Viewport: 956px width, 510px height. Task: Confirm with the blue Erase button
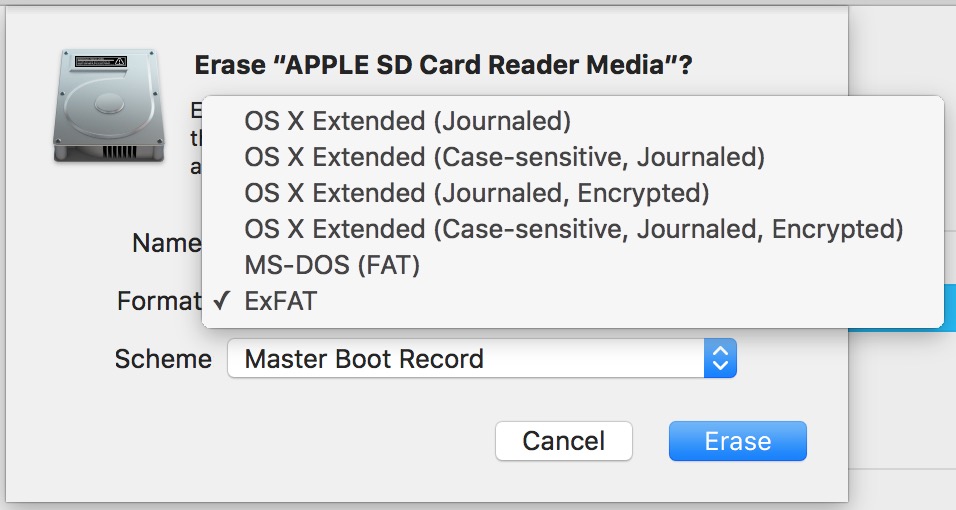coord(738,441)
